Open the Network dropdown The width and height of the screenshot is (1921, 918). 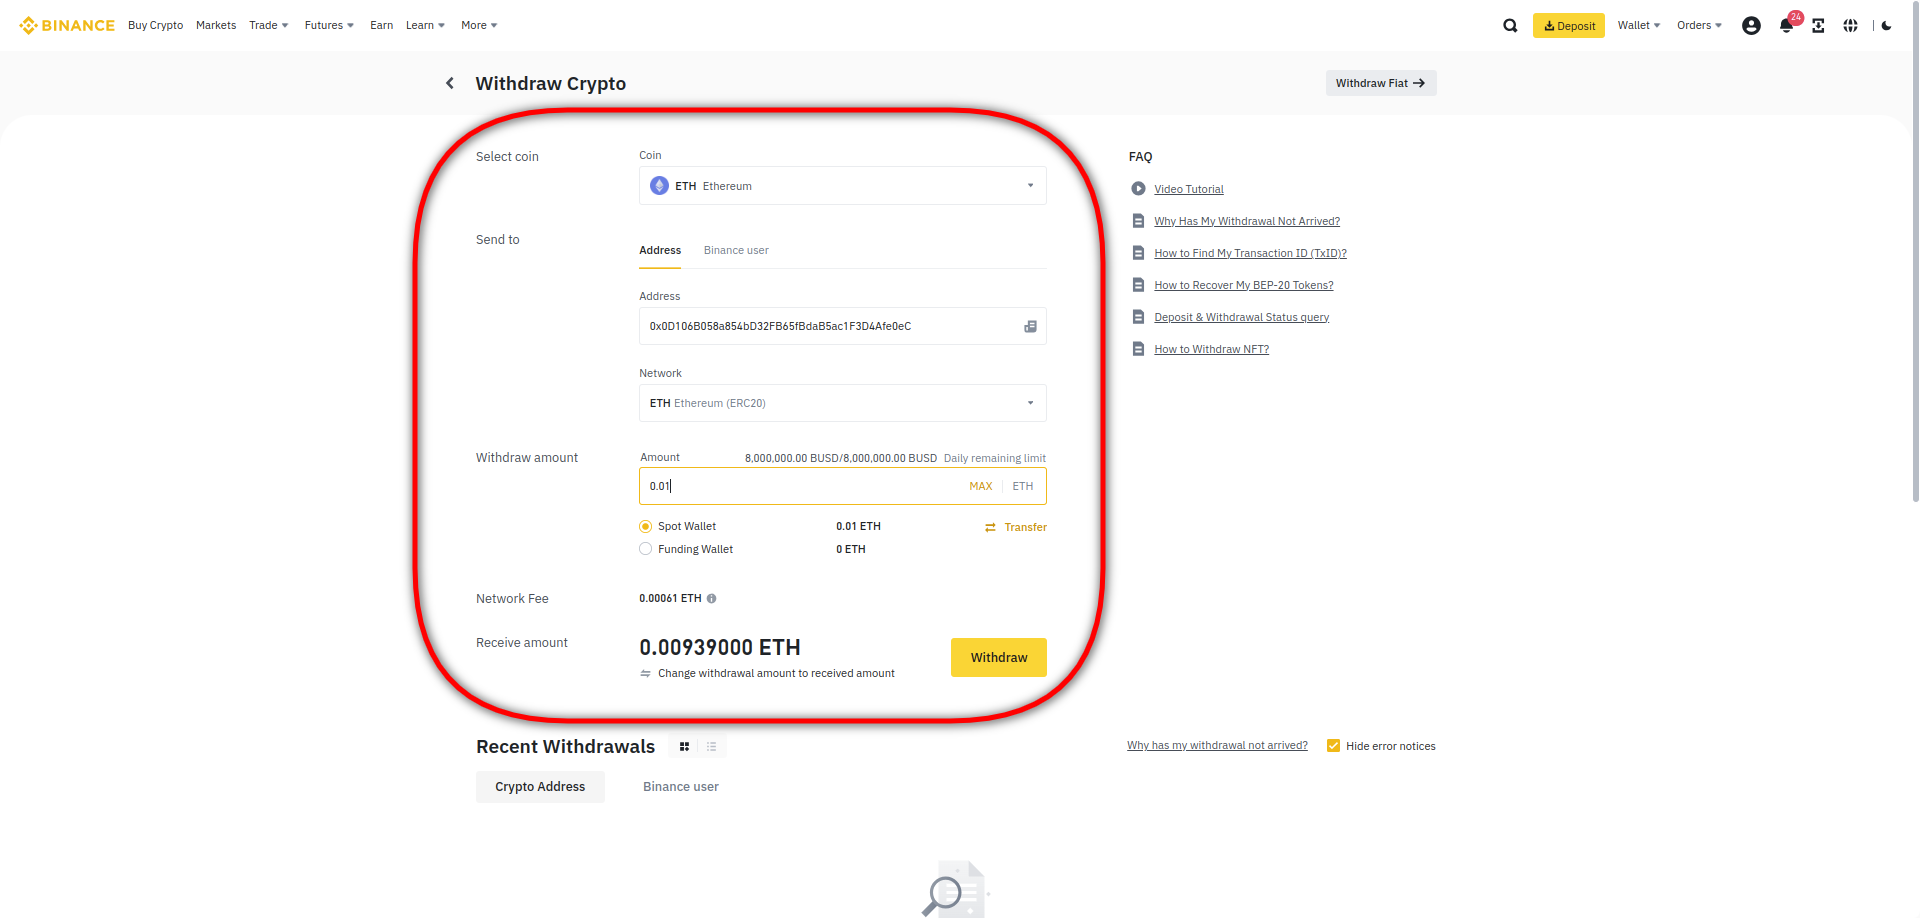click(x=843, y=403)
